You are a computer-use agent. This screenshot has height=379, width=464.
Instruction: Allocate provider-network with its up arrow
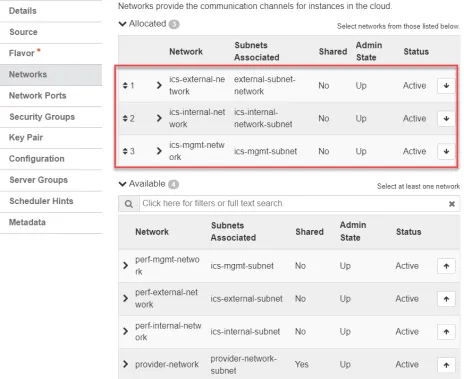[x=446, y=365]
